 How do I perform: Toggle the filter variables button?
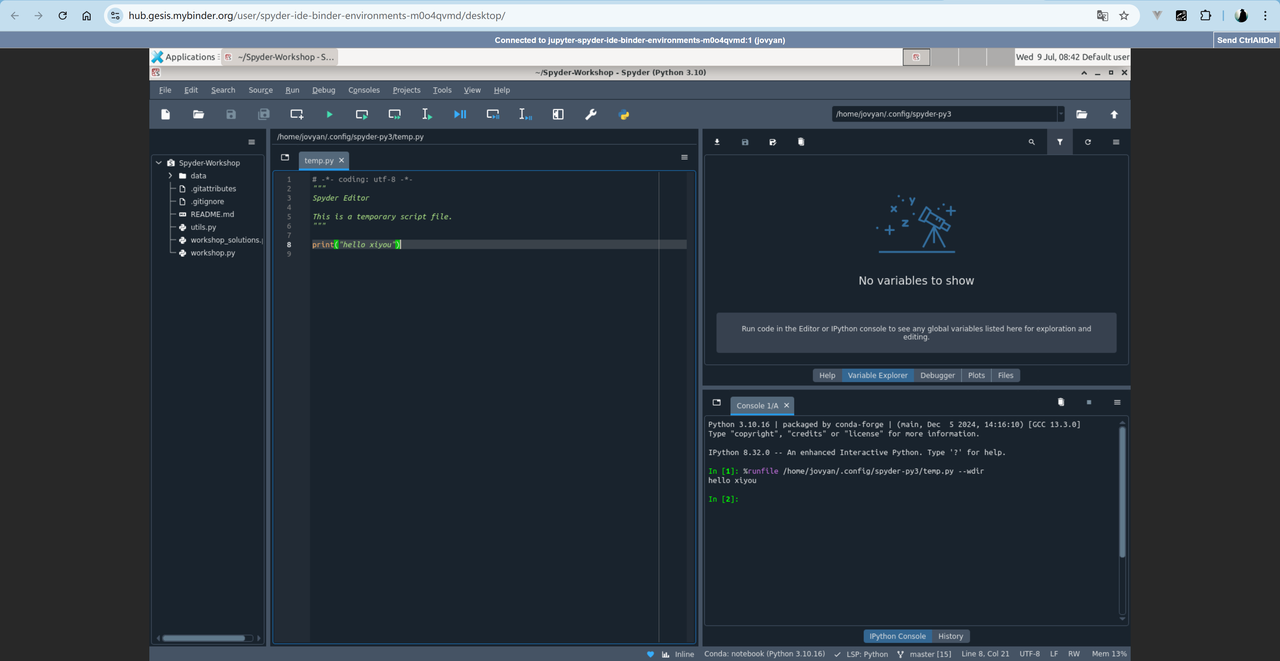[x=1060, y=142]
